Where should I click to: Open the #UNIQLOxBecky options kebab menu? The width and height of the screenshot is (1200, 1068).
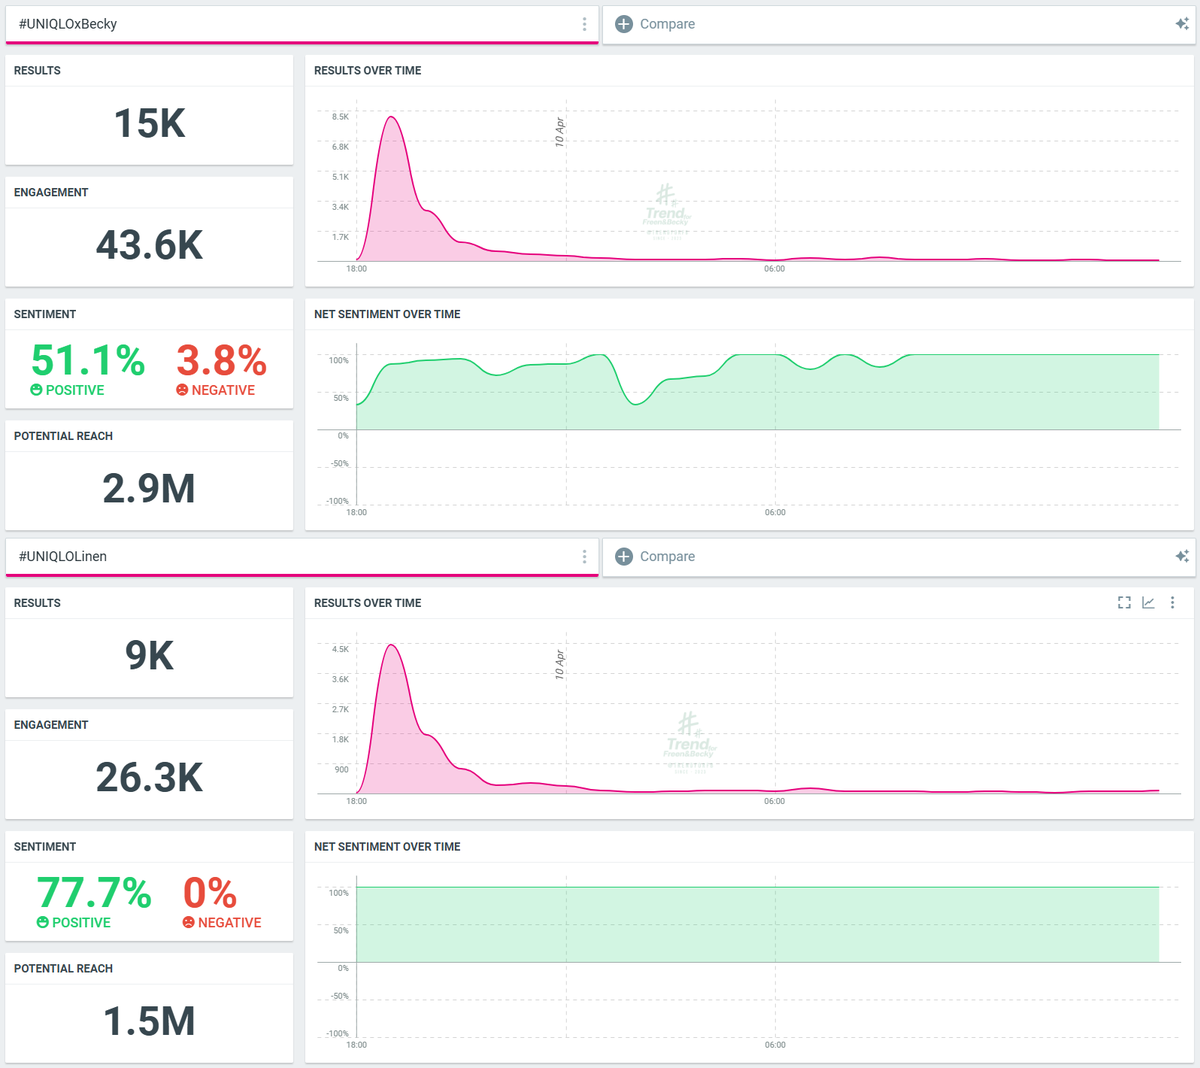click(x=585, y=24)
